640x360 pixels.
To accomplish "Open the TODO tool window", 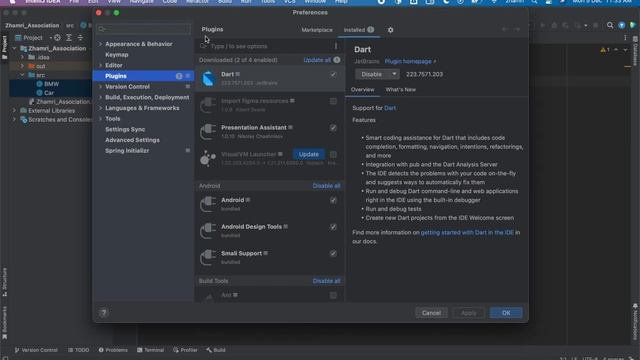I will click(79, 350).
